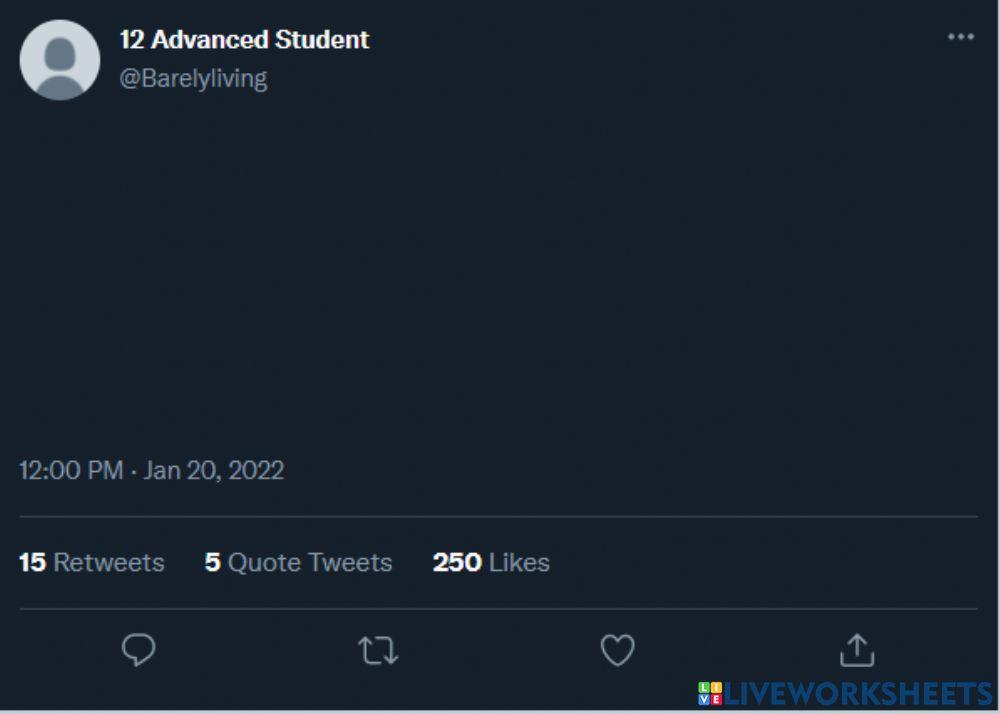View the Retweets list
This screenshot has width=1000, height=714.
pos(108,563)
